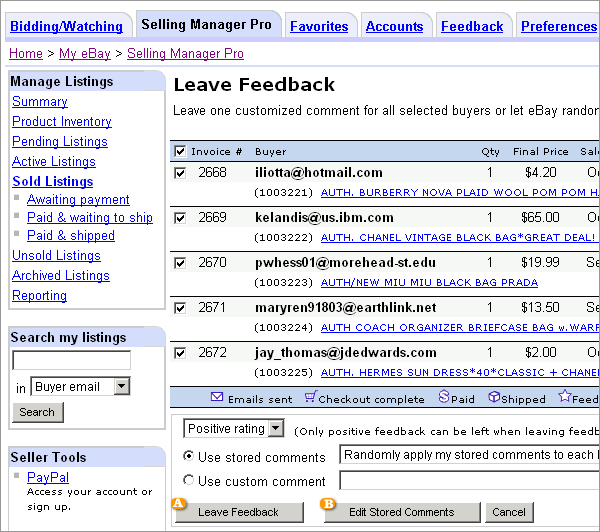This screenshot has width=600, height=532.
Task: Open the Paid & shipped link
Action: pyautogui.click(x=71, y=235)
